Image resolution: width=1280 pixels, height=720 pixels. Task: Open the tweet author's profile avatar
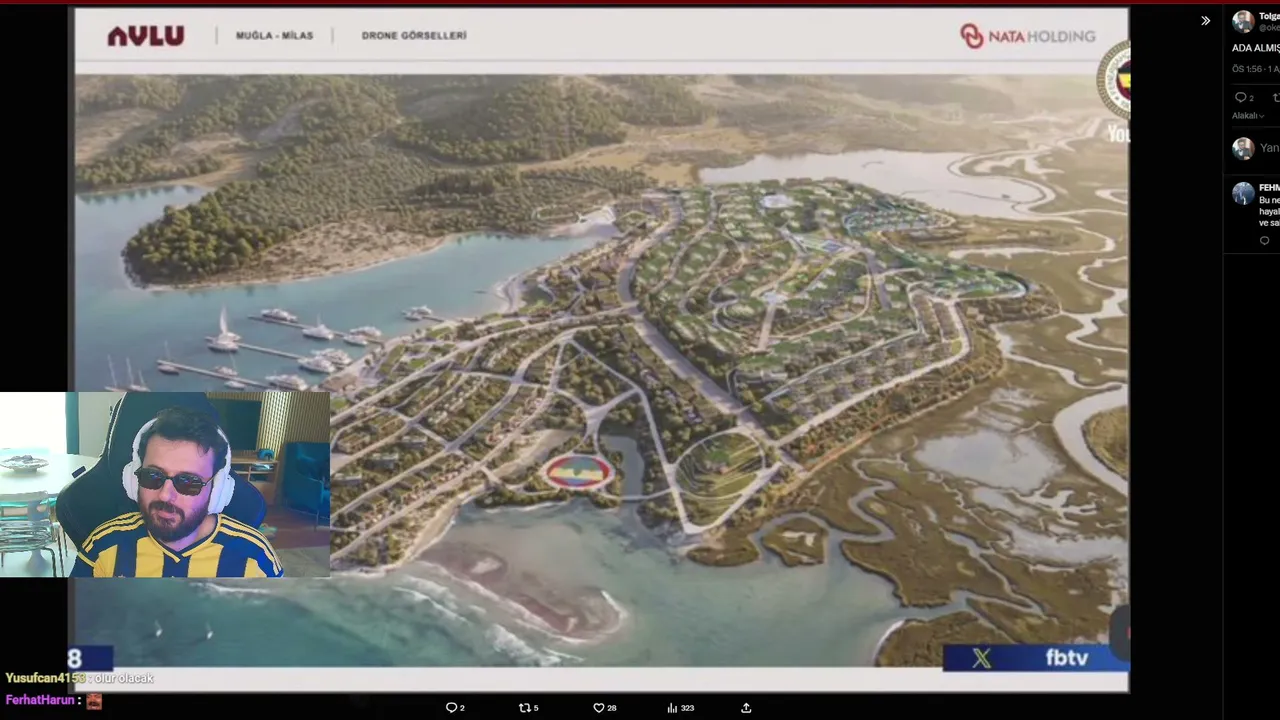click(x=1243, y=22)
